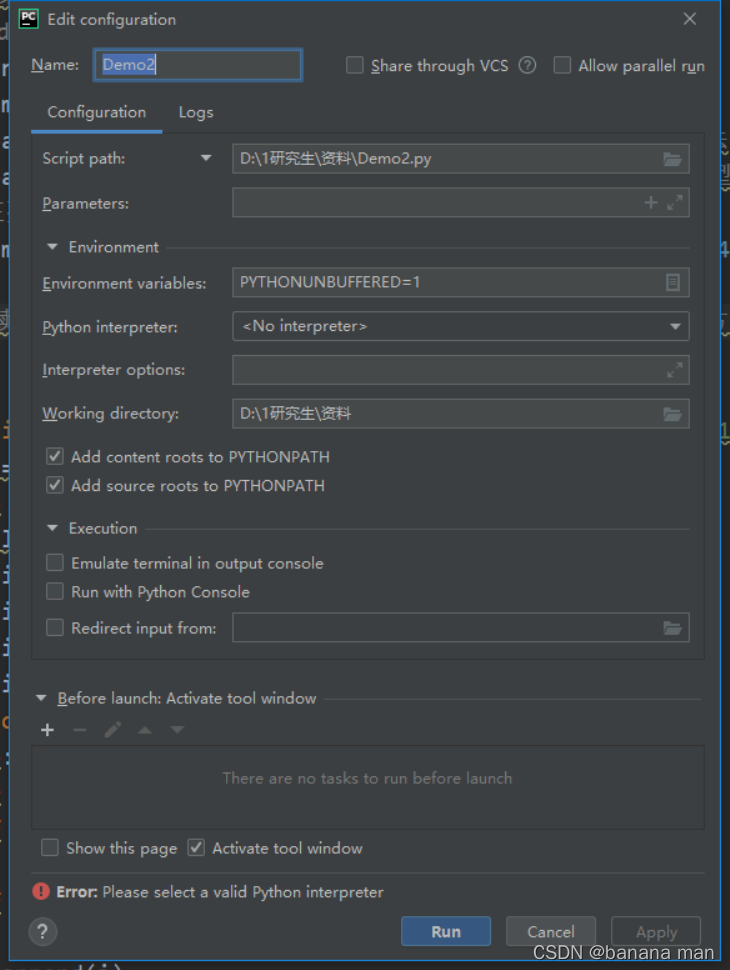Image resolution: width=730 pixels, height=970 pixels.
Task: Collapse the Before launch section
Action: (41, 698)
